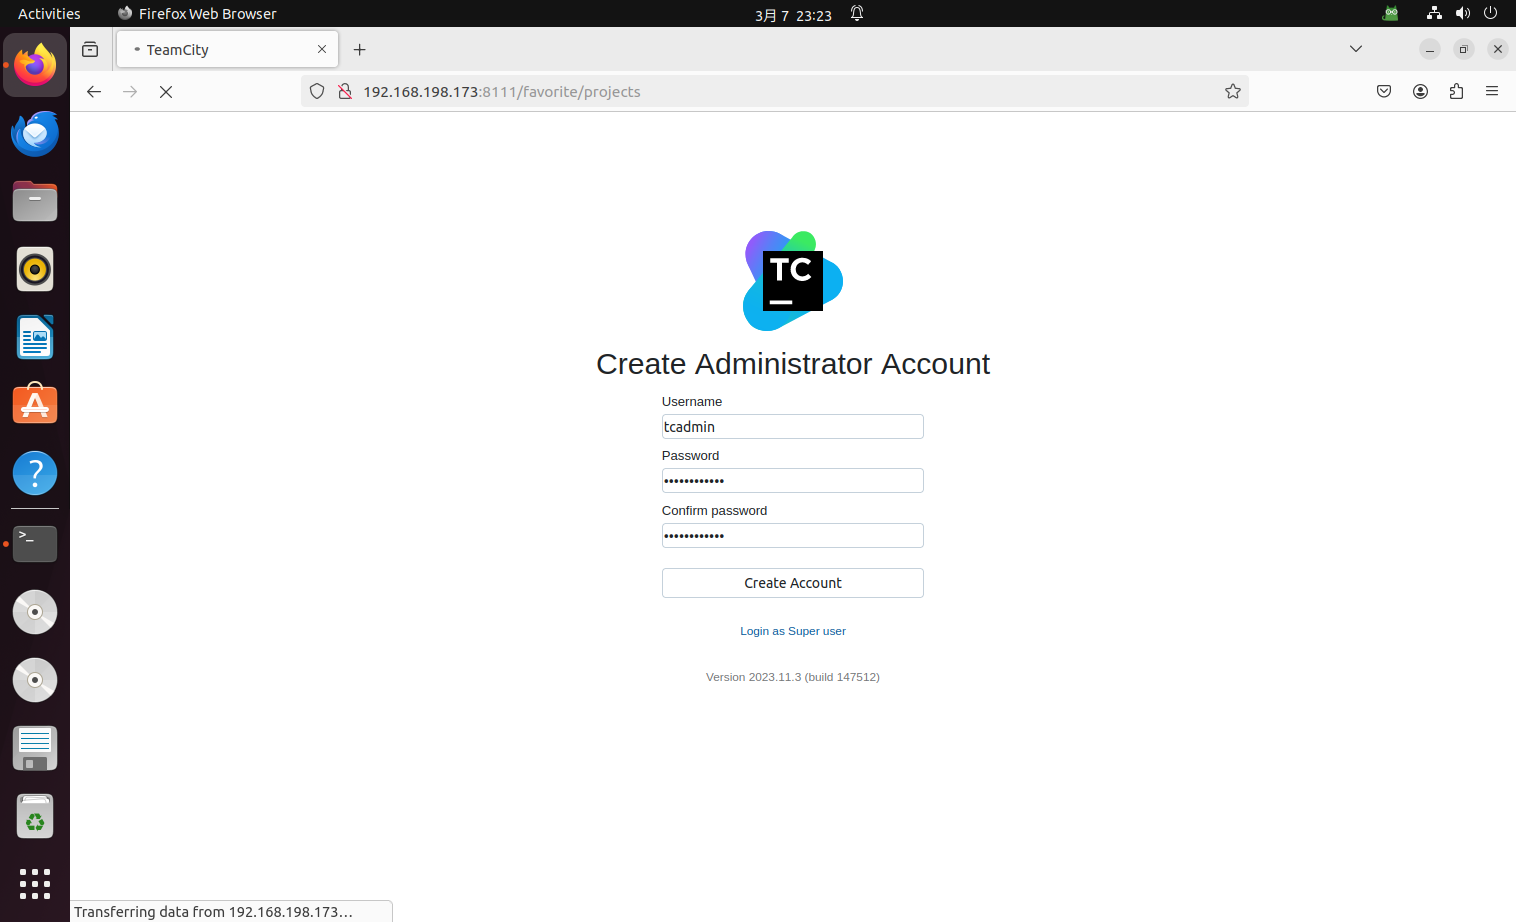The height and width of the screenshot is (922, 1516).
Task: Open the clock and calendar menu
Action: 793,14
